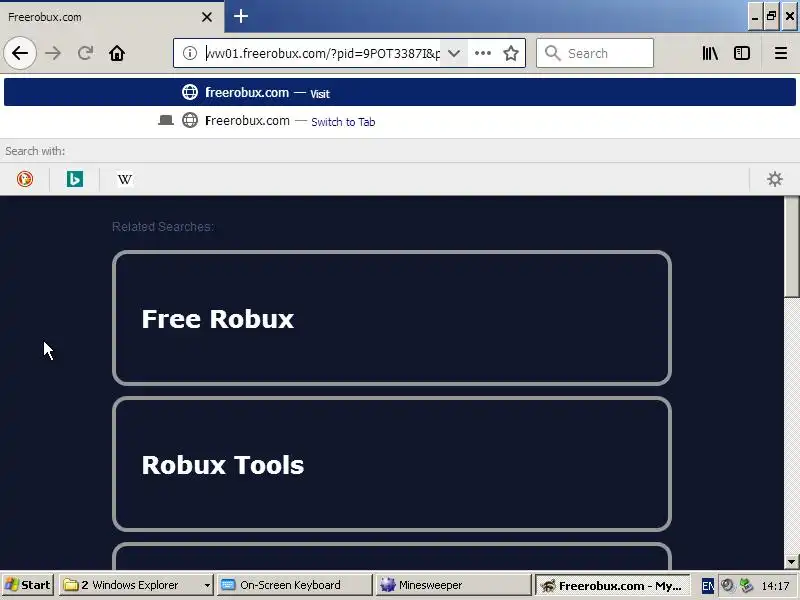Open the Robux Tools related search

click(392, 464)
